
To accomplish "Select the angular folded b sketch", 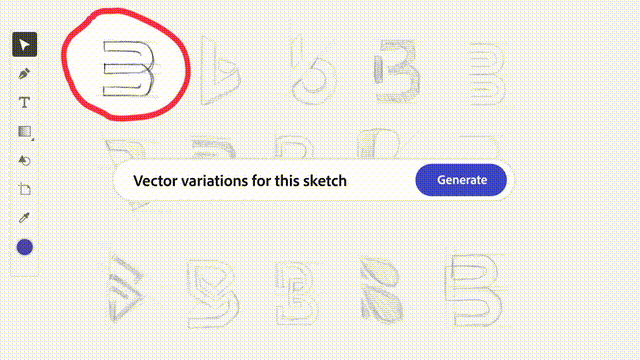I will click(220, 71).
